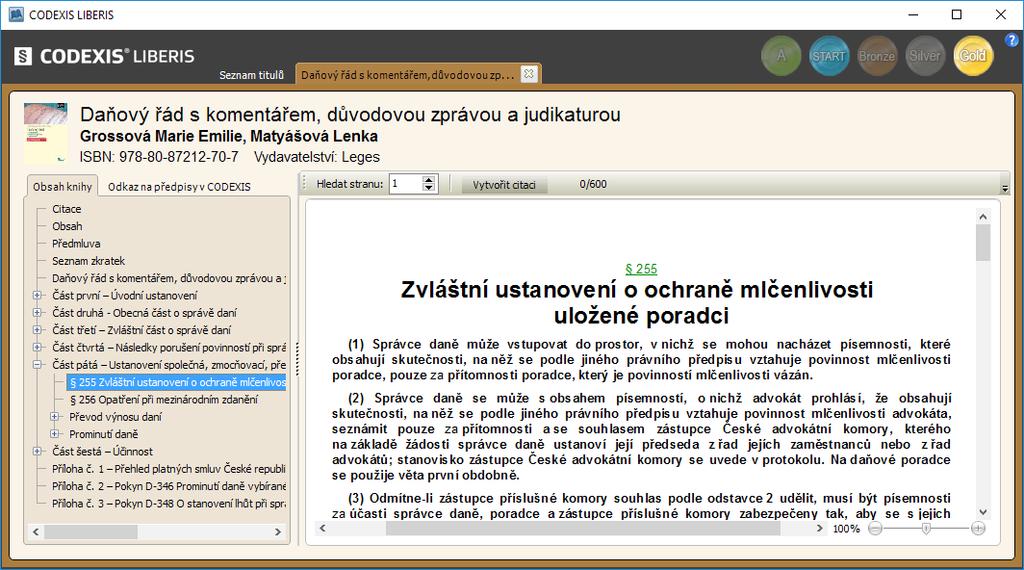Click document horizontal scroll right arrow
This screenshot has width=1024, height=570.
[x=820, y=528]
